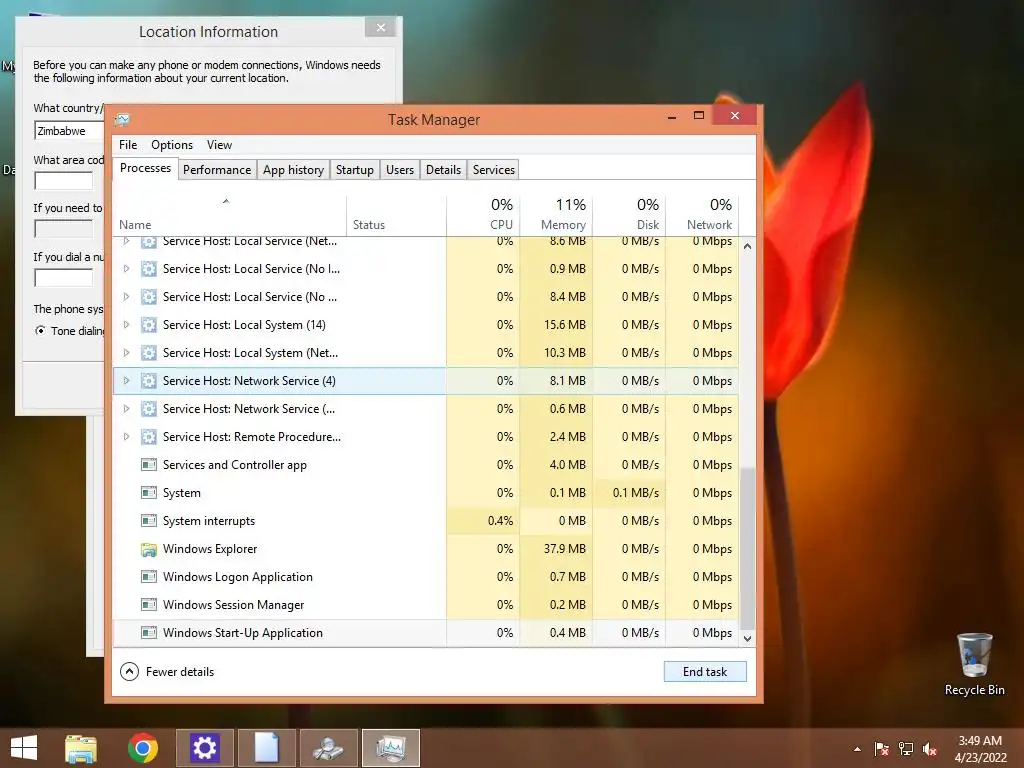Sort by the Status column header
This screenshot has width=1024, height=768.
tap(396, 216)
